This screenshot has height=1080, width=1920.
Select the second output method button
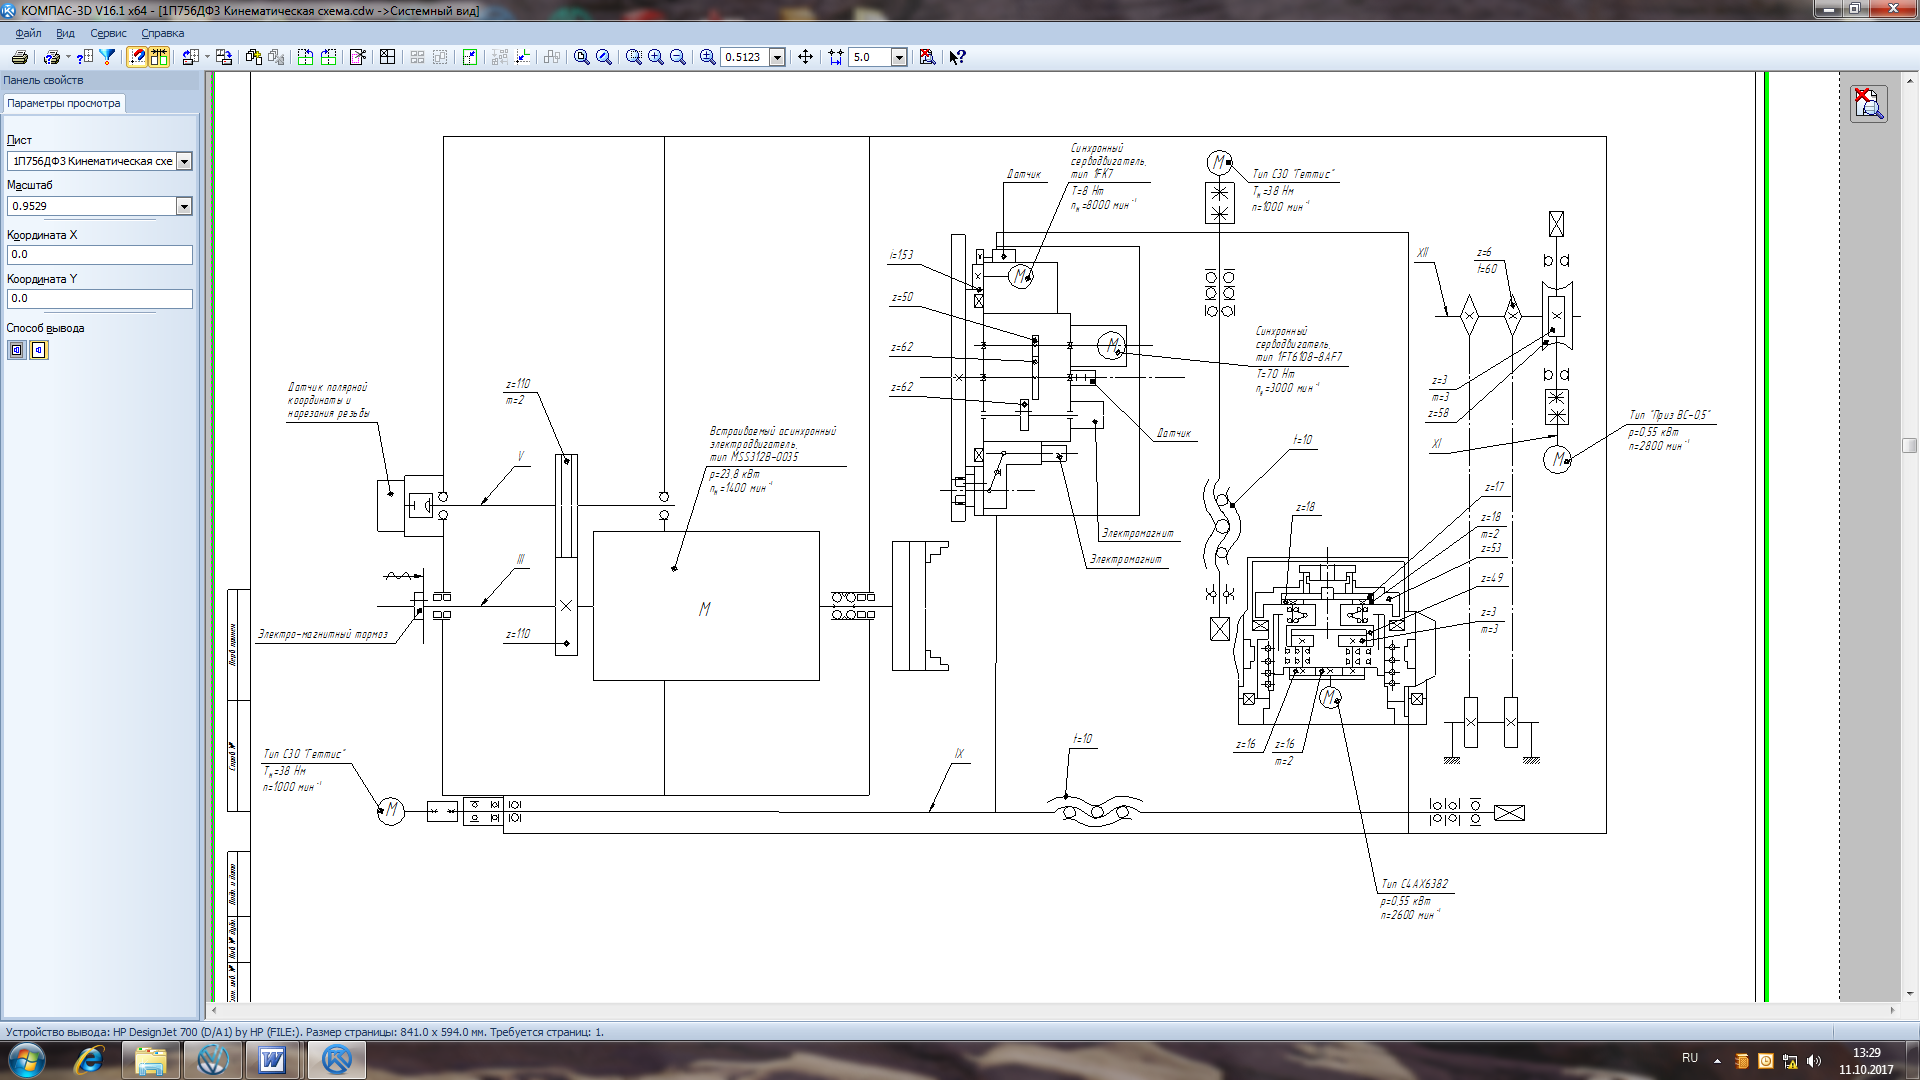39,350
